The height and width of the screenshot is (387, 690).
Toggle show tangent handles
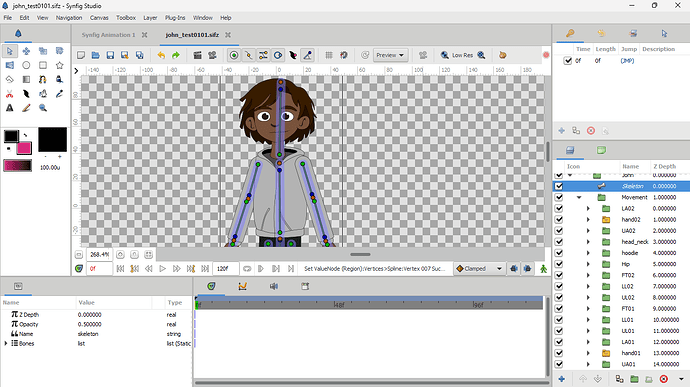click(263, 55)
